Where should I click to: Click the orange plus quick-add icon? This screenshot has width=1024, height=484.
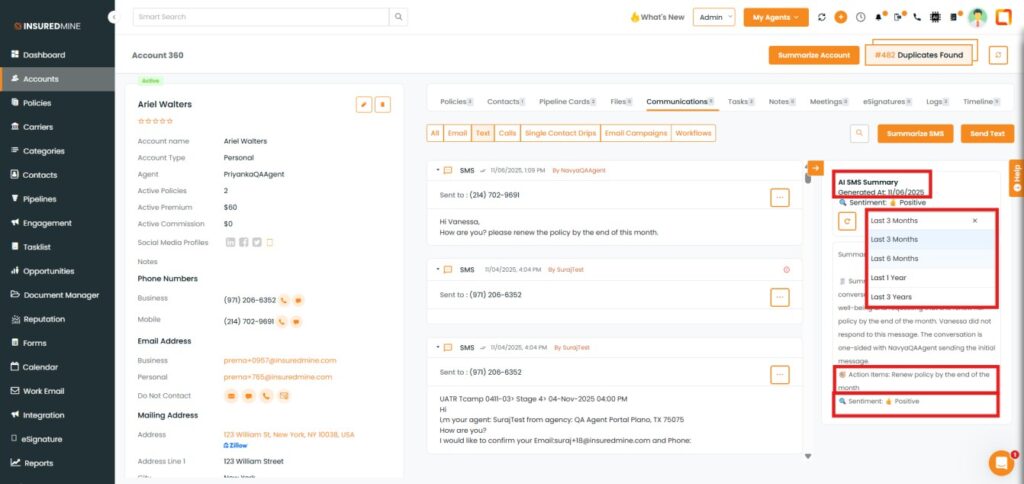(x=840, y=17)
